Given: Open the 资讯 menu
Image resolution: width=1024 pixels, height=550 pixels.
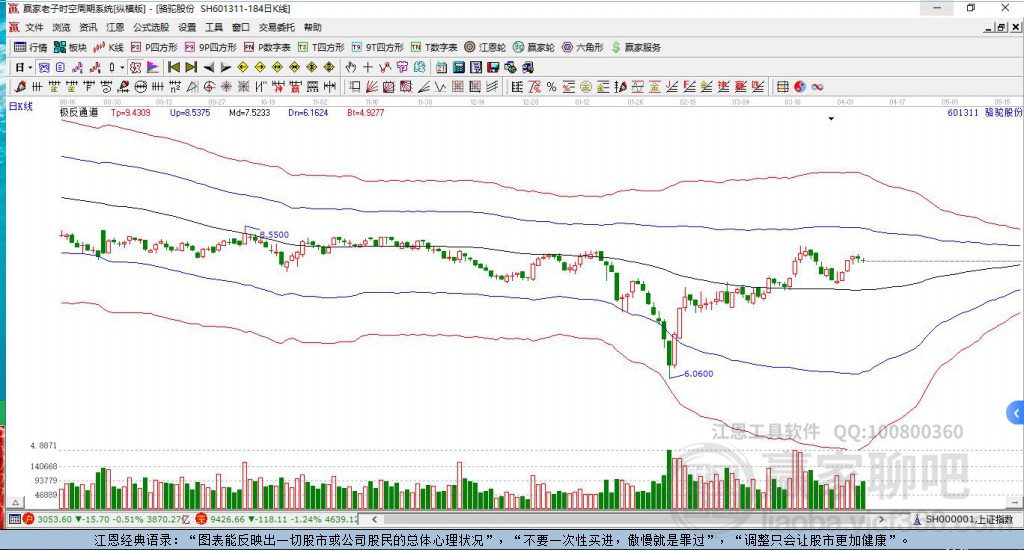Looking at the screenshot, I should tap(88, 27).
